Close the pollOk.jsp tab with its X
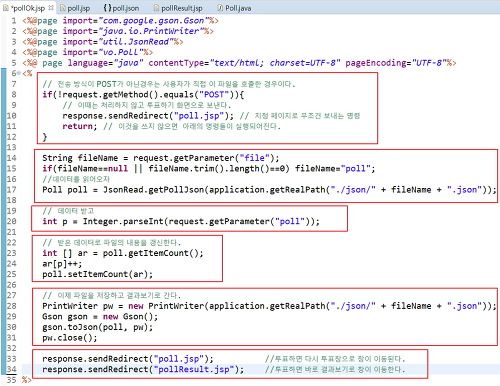 click(x=51, y=7)
